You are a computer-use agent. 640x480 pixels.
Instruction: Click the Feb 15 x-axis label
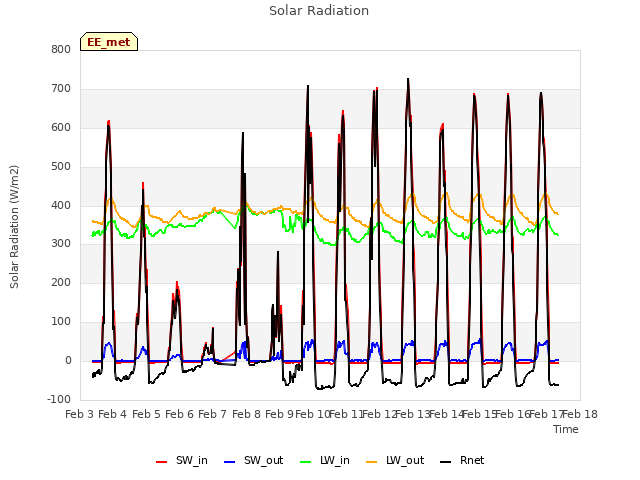(480, 414)
